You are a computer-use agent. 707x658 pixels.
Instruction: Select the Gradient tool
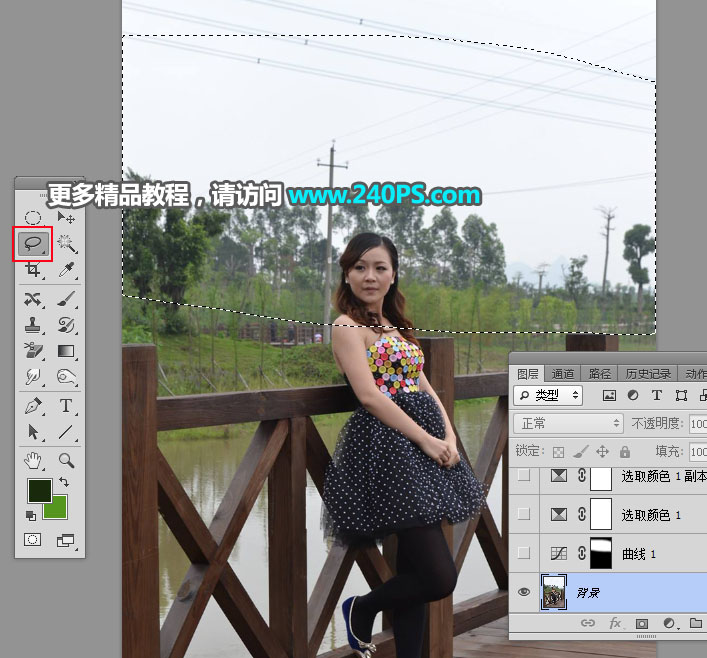[66, 351]
